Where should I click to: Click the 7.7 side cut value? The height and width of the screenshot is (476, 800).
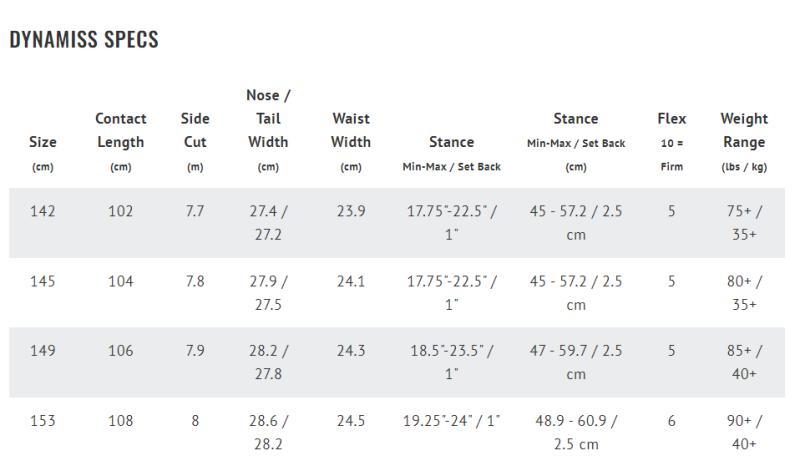(x=195, y=211)
